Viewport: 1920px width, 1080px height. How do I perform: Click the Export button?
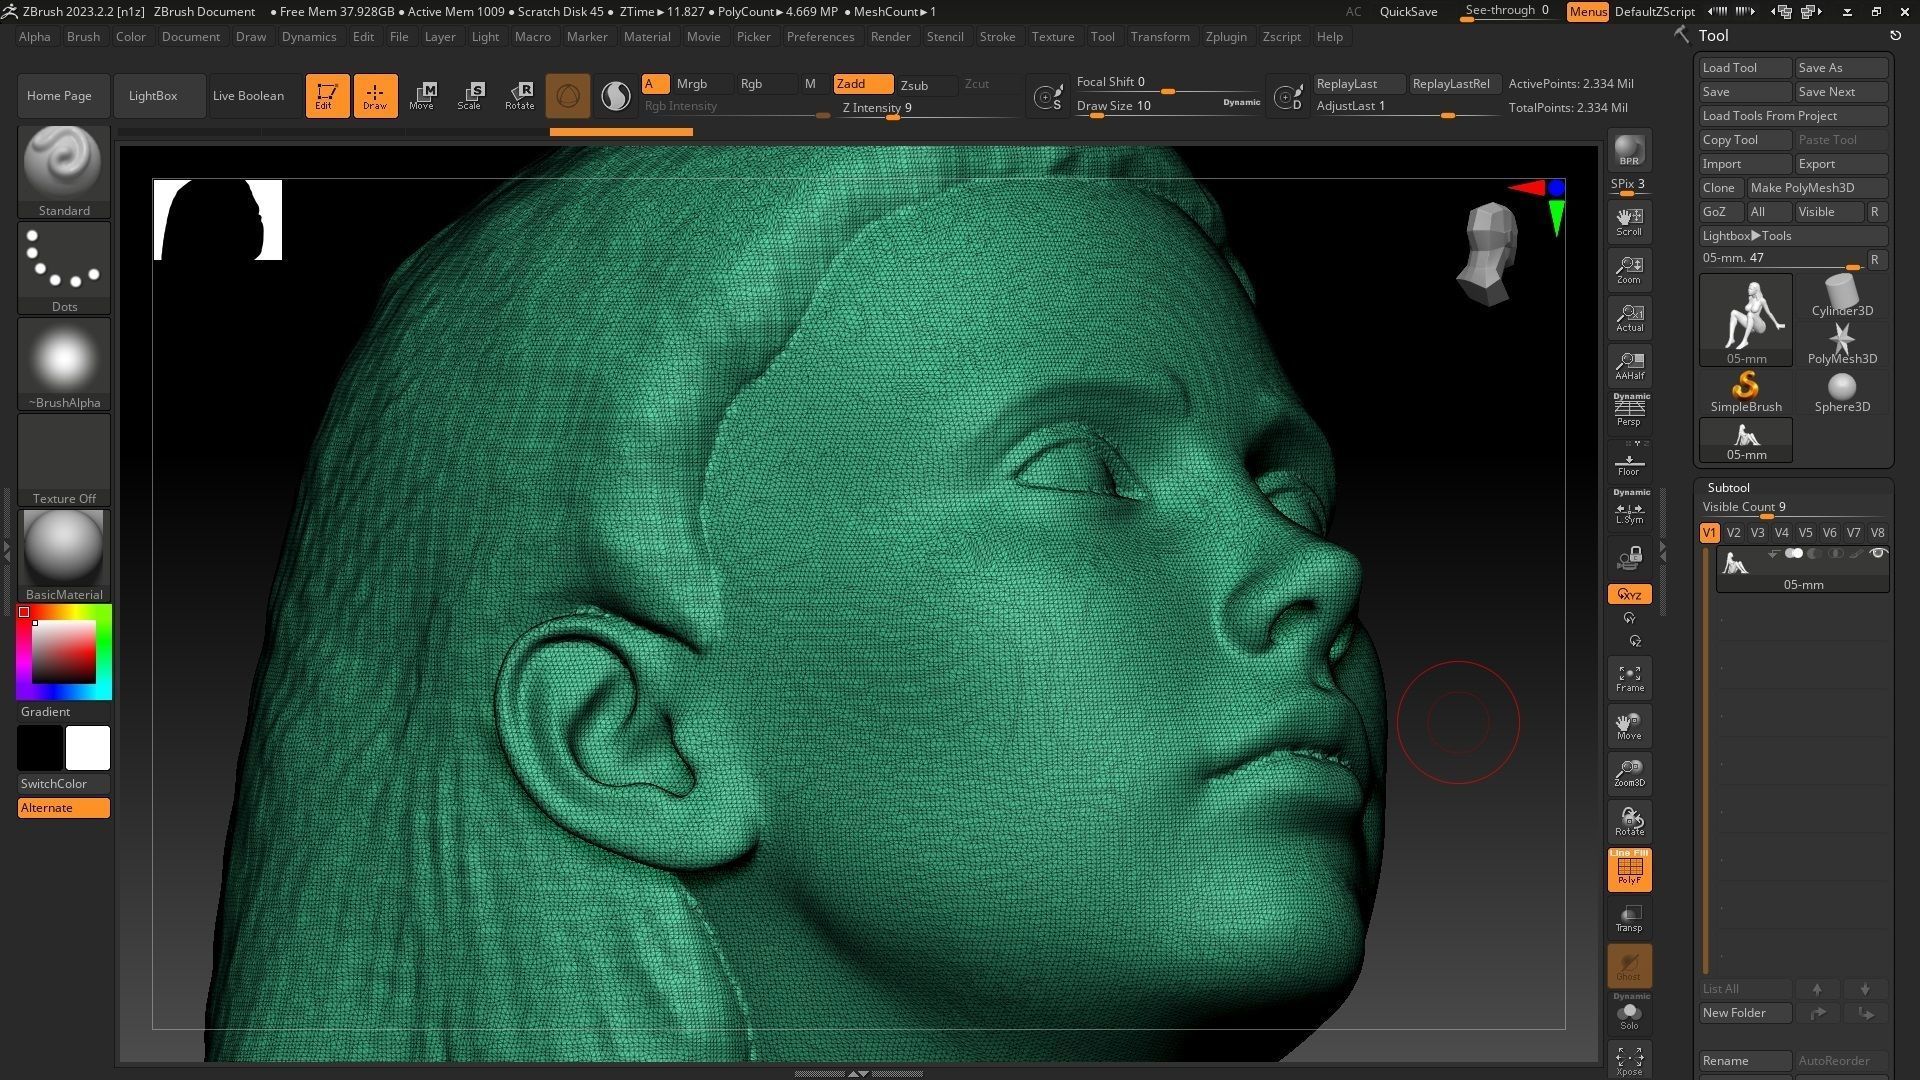[1841, 164]
